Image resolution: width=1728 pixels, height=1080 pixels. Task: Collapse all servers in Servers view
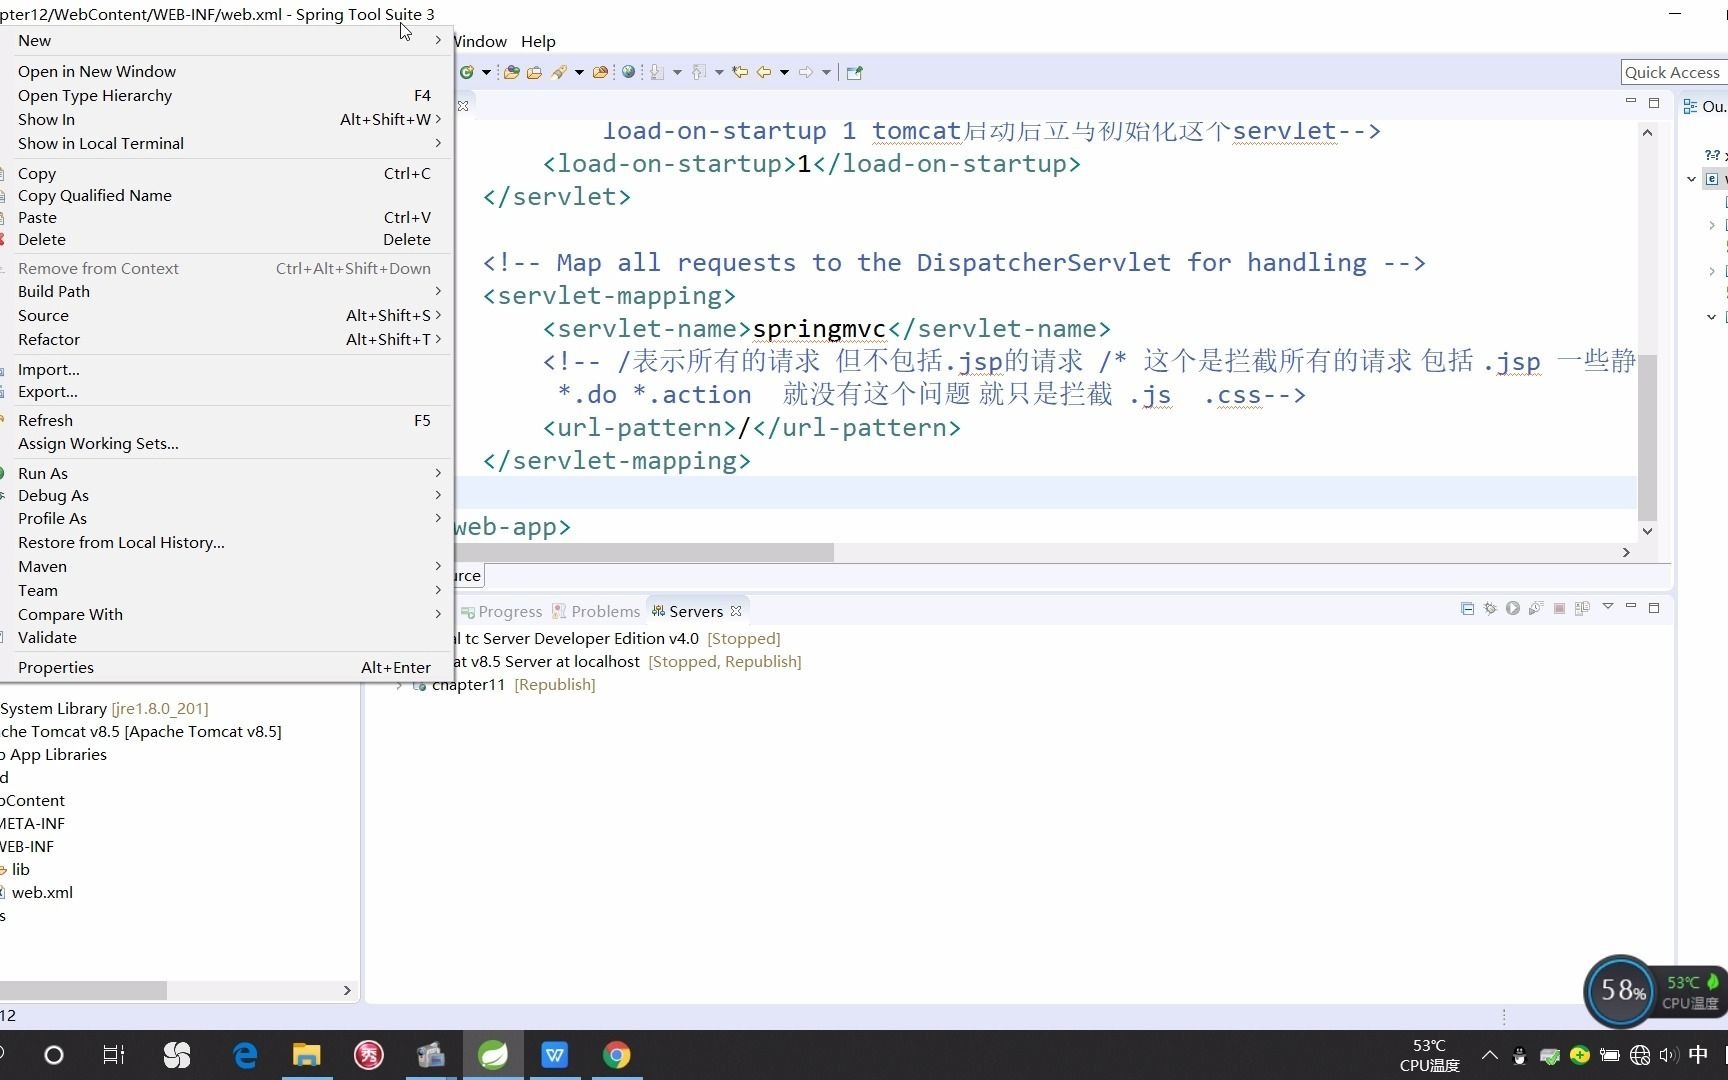tap(1467, 608)
